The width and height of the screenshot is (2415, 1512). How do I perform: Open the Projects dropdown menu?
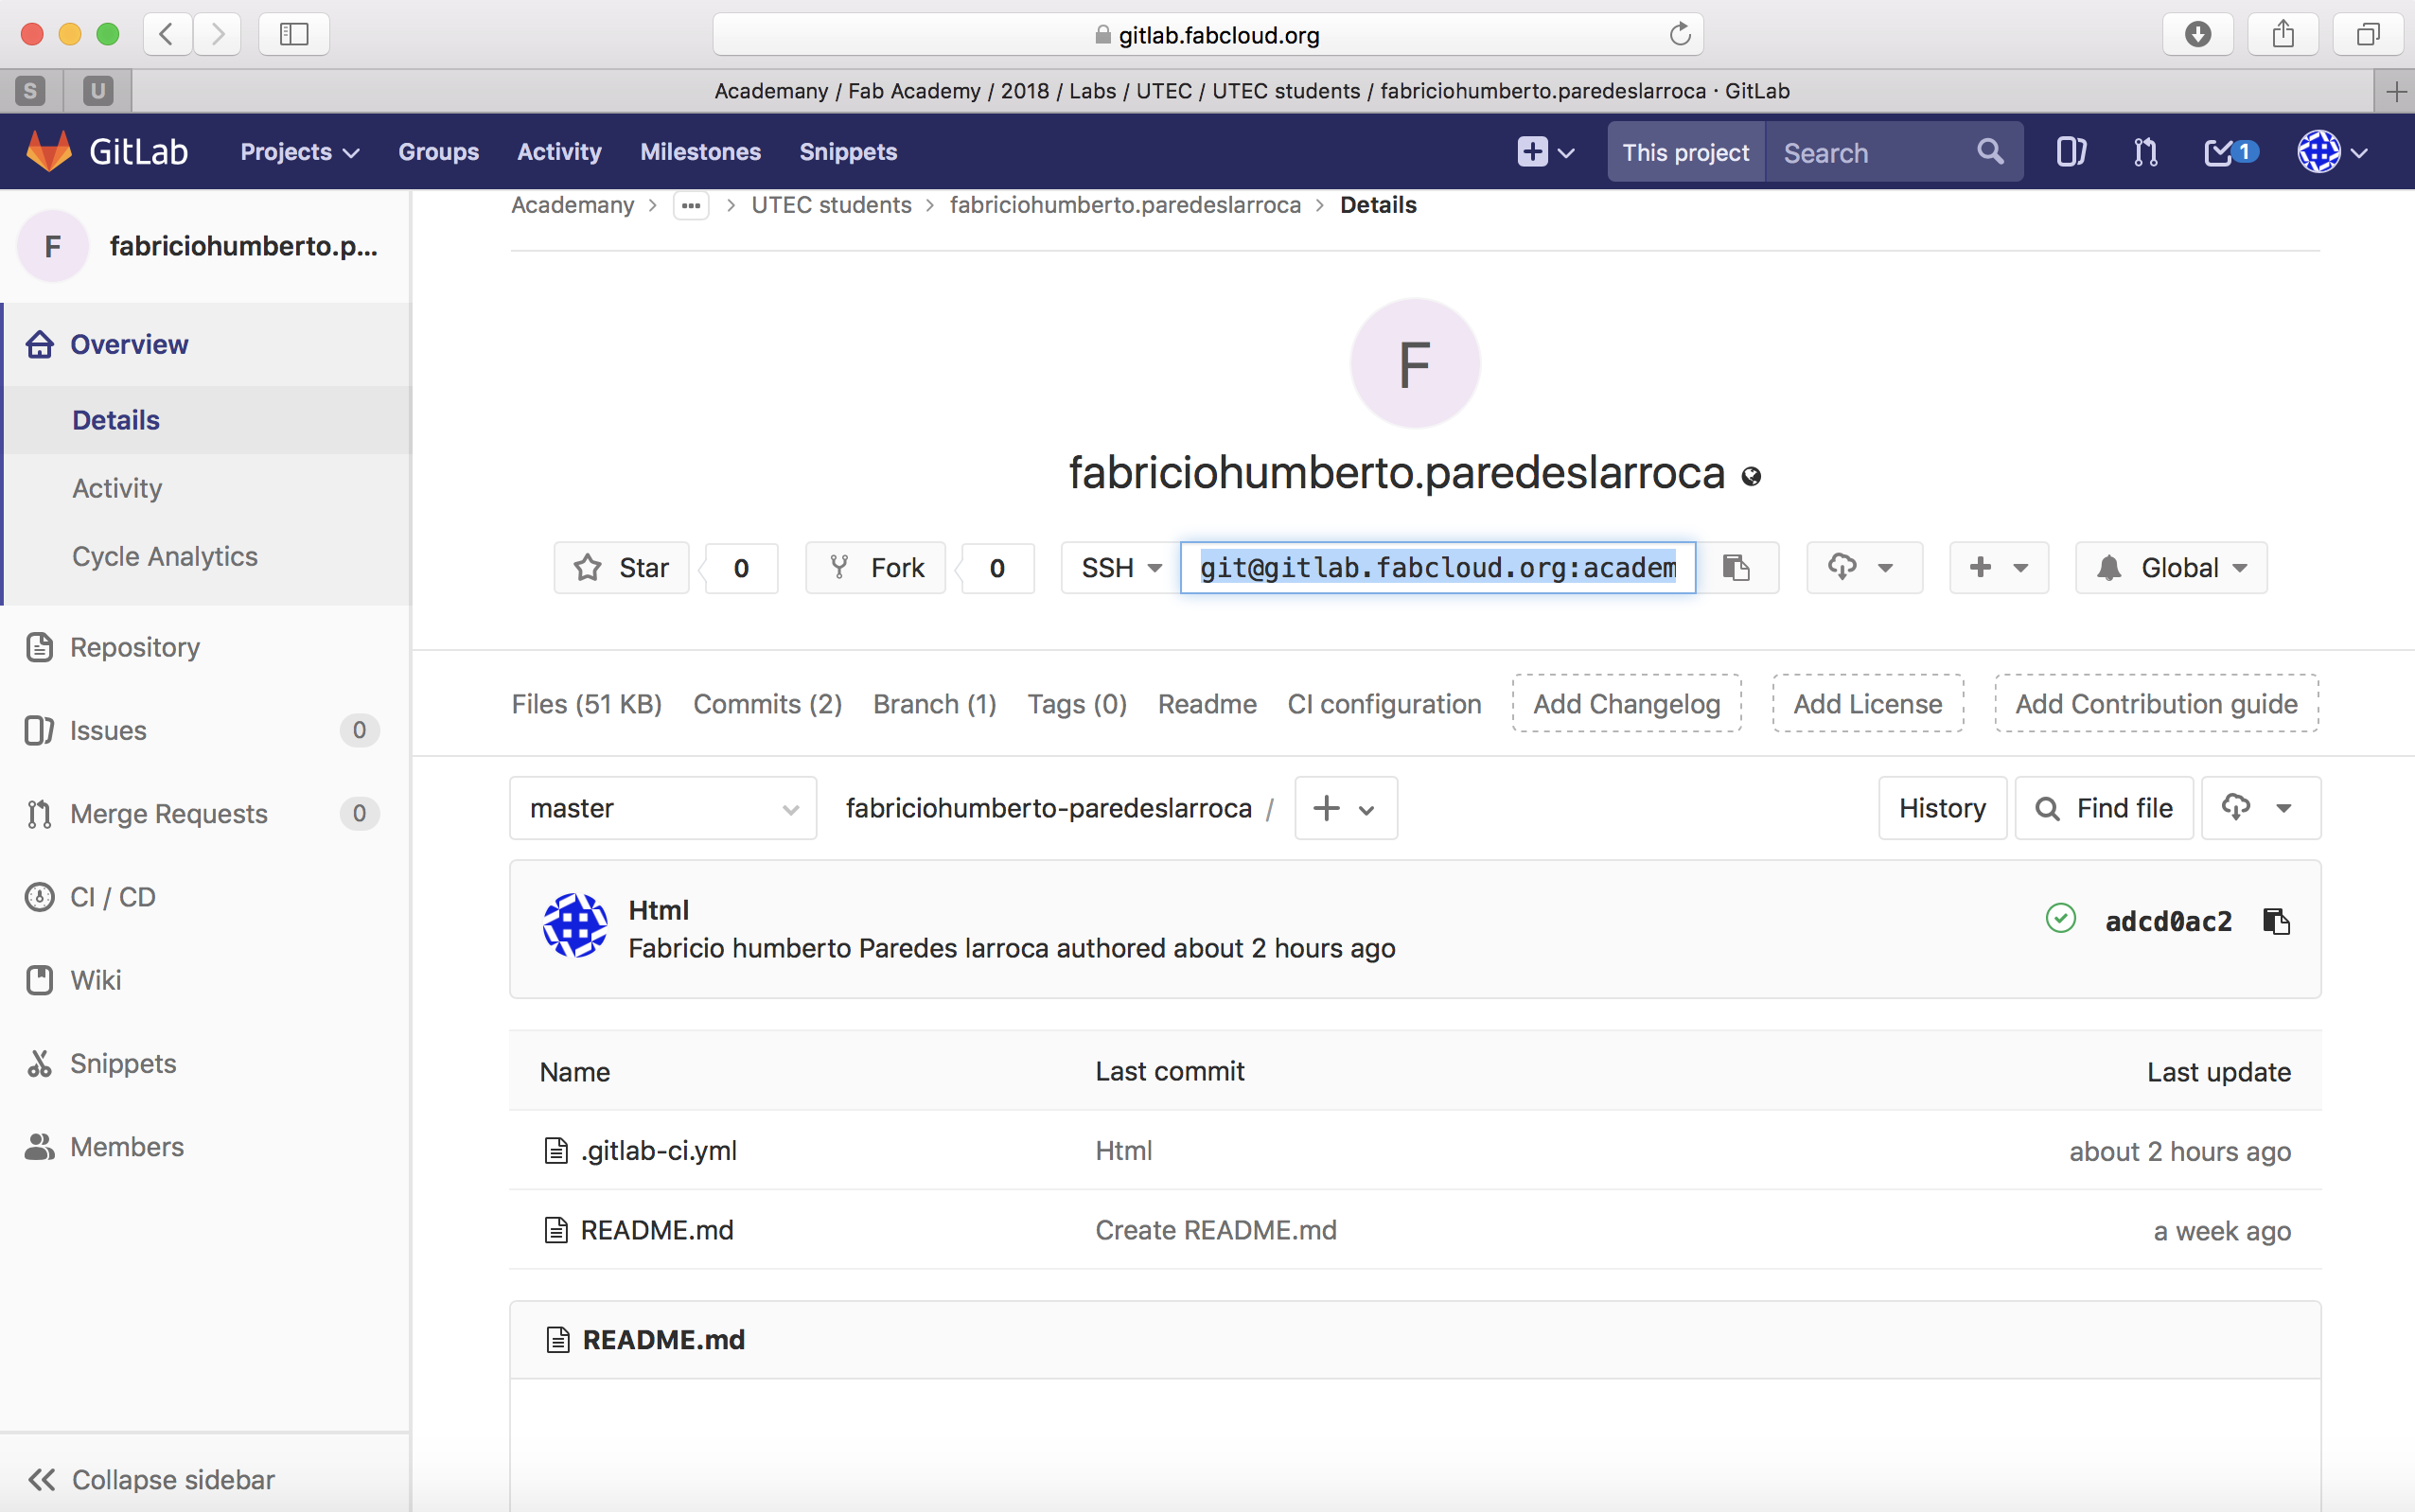(x=299, y=152)
